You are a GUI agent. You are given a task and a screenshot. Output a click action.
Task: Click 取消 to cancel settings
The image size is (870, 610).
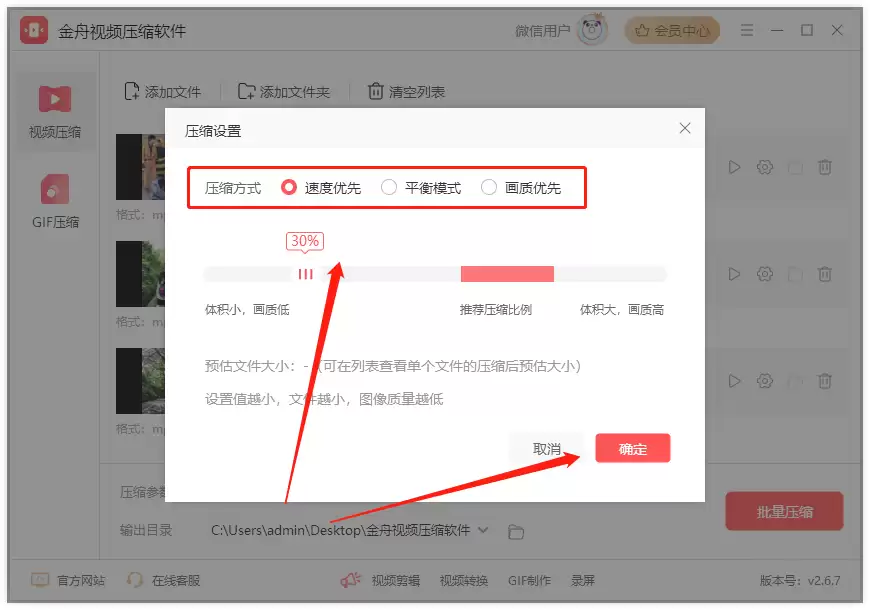(547, 448)
